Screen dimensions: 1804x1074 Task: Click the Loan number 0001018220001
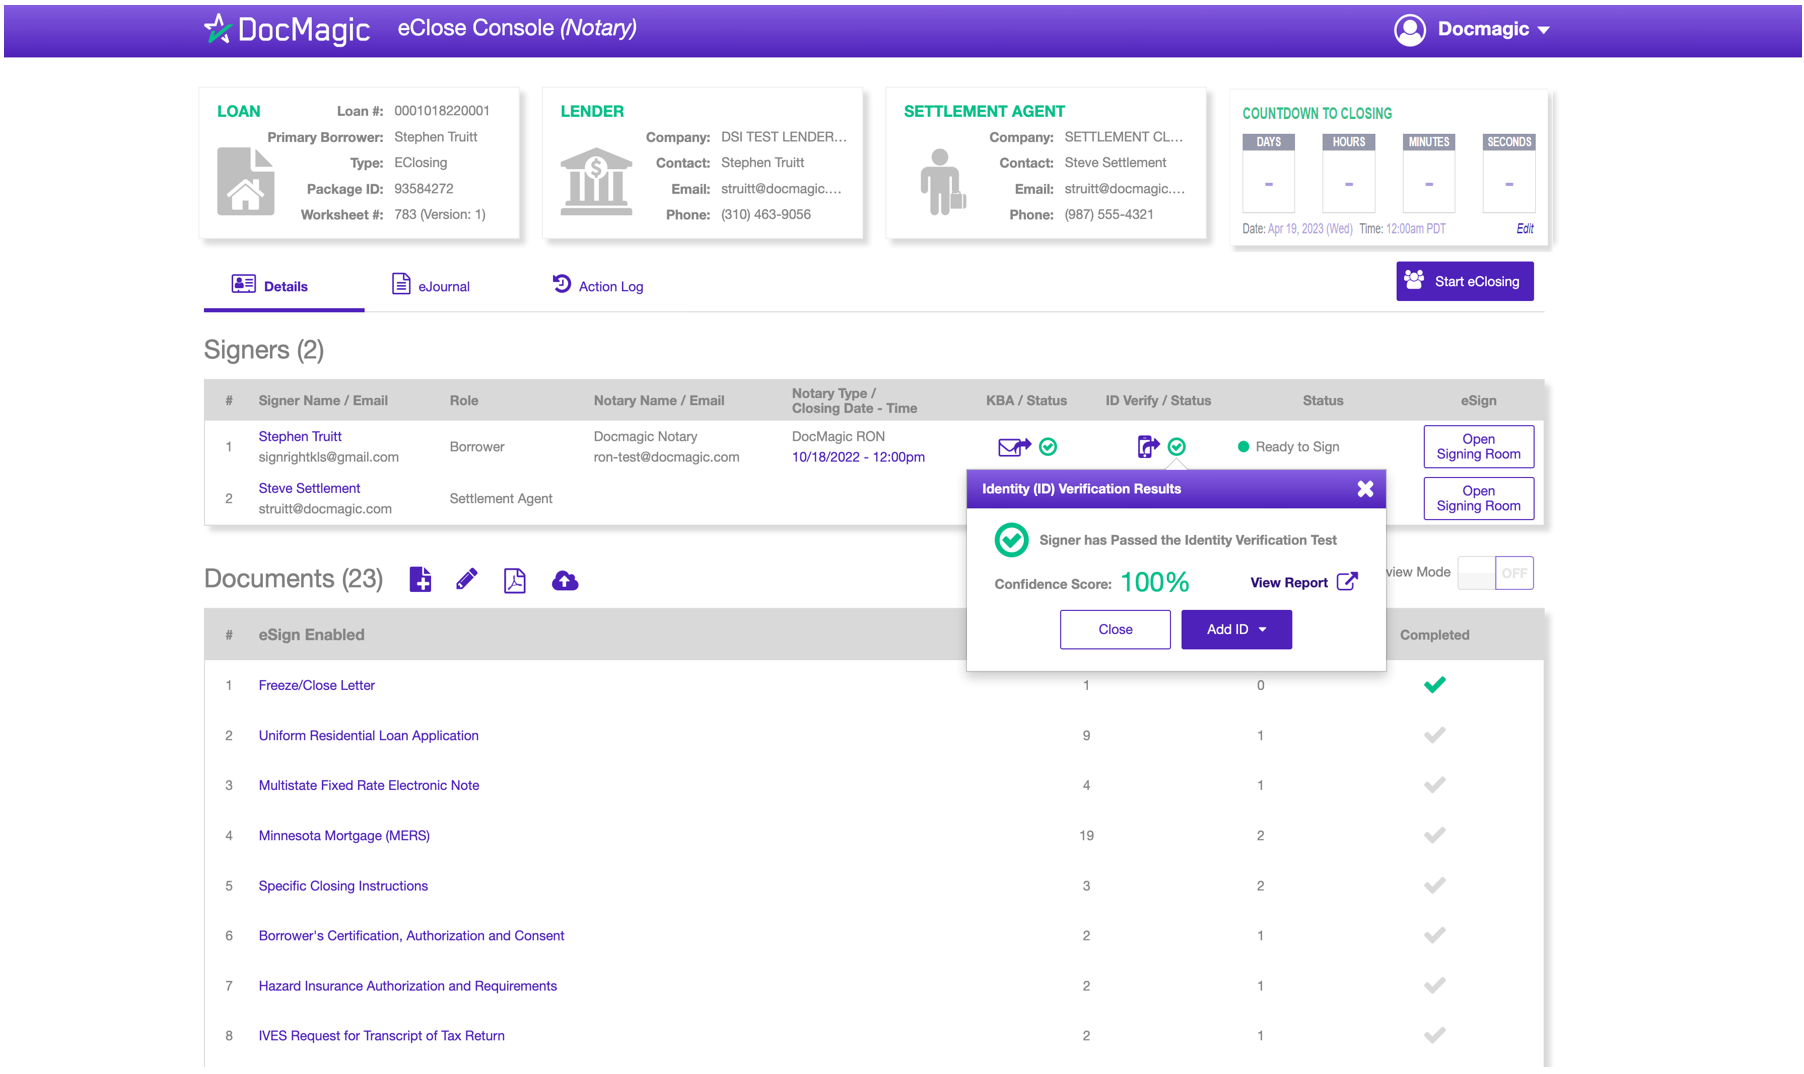(x=442, y=111)
